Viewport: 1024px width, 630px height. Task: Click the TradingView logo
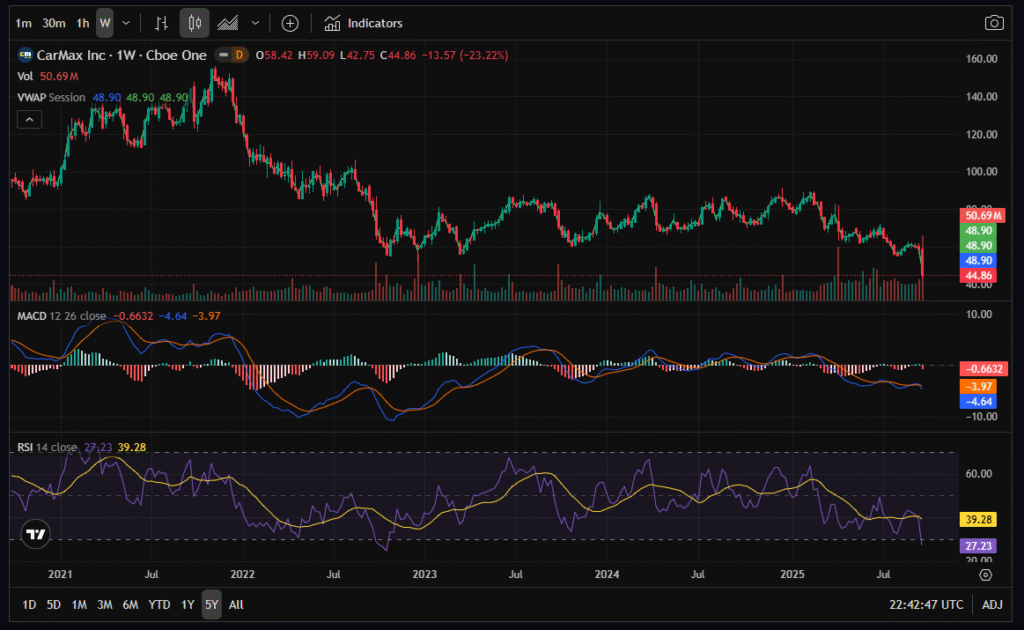35,534
